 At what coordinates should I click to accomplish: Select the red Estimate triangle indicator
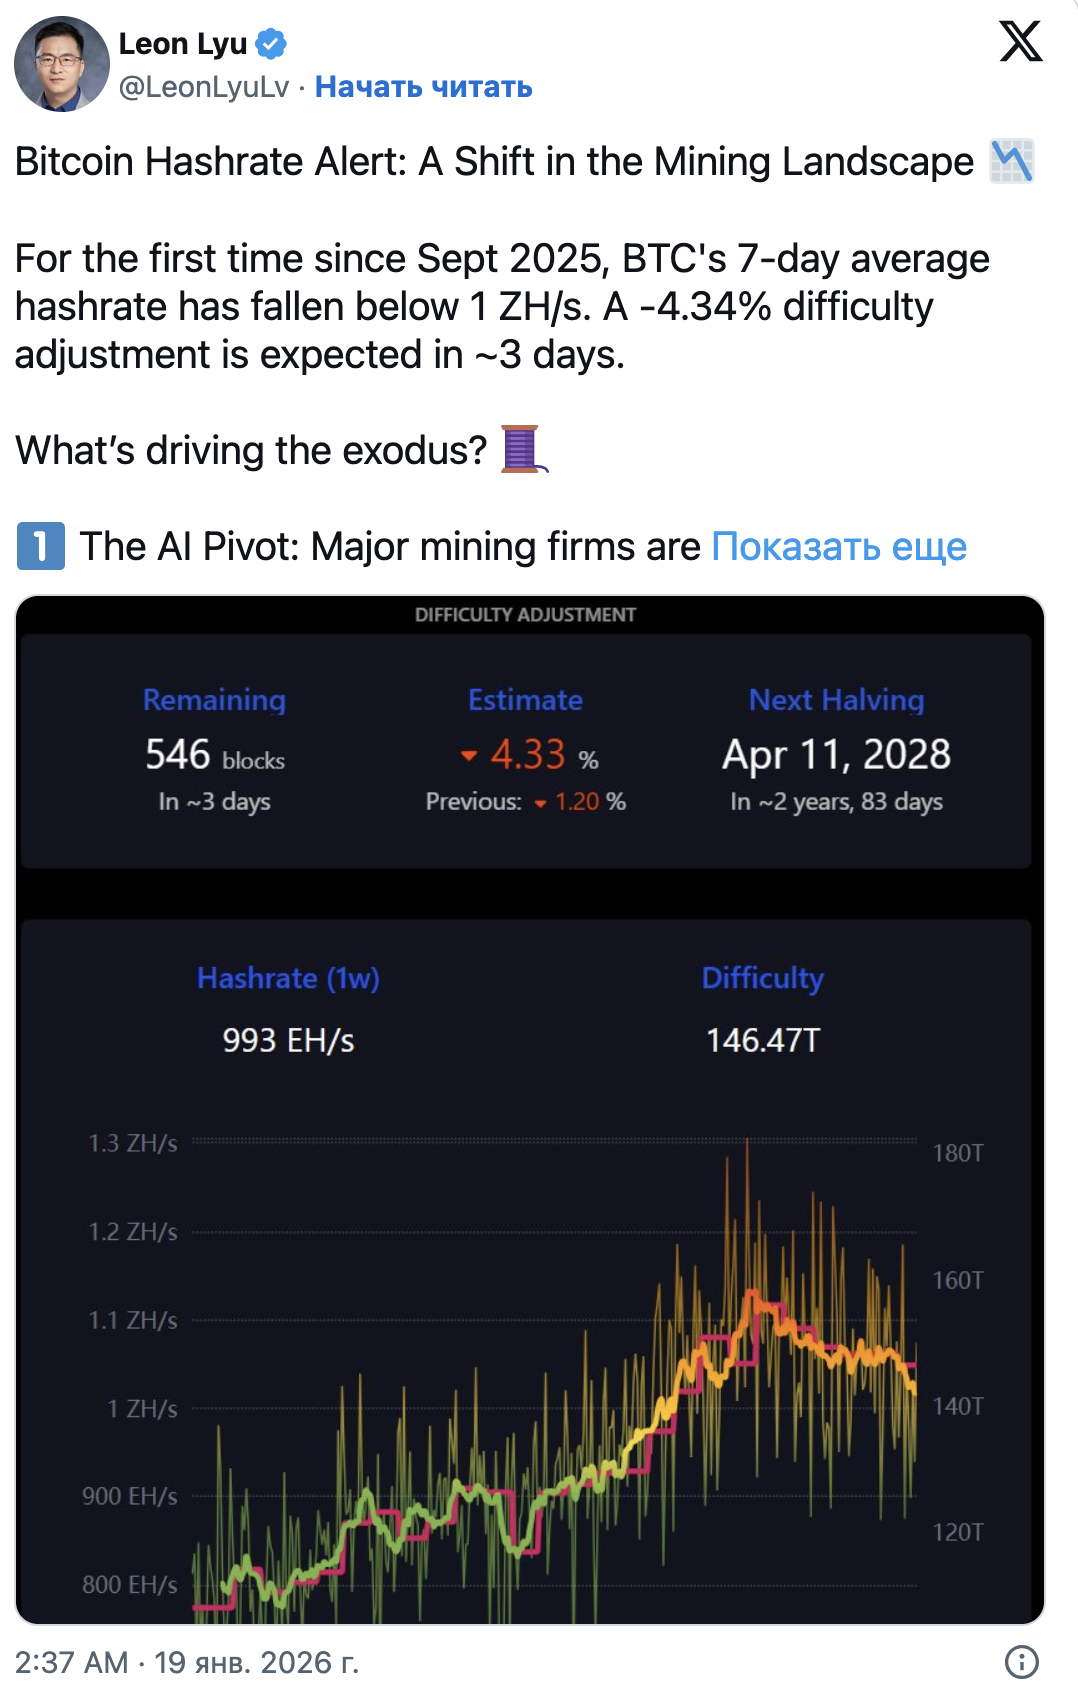pyautogui.click(x=467, y=757)
